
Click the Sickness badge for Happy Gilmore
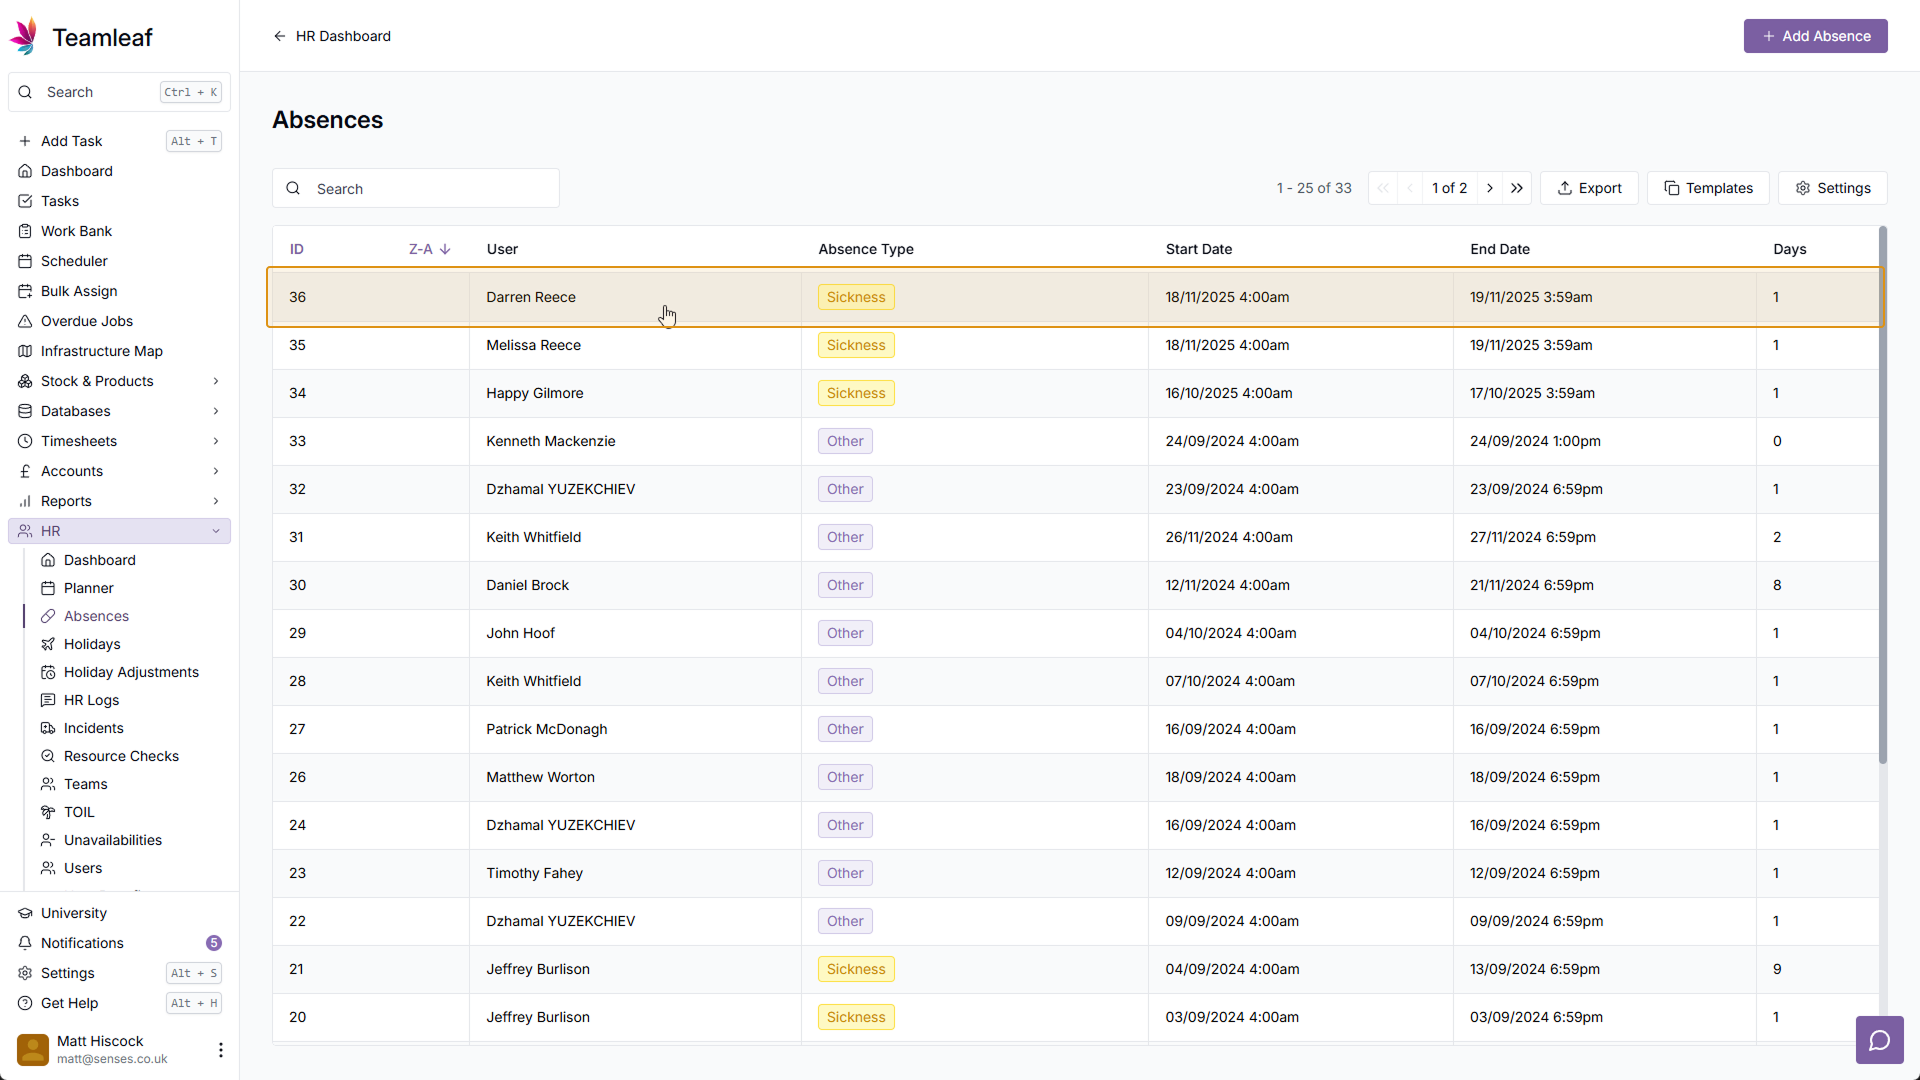tap(855, 393)
